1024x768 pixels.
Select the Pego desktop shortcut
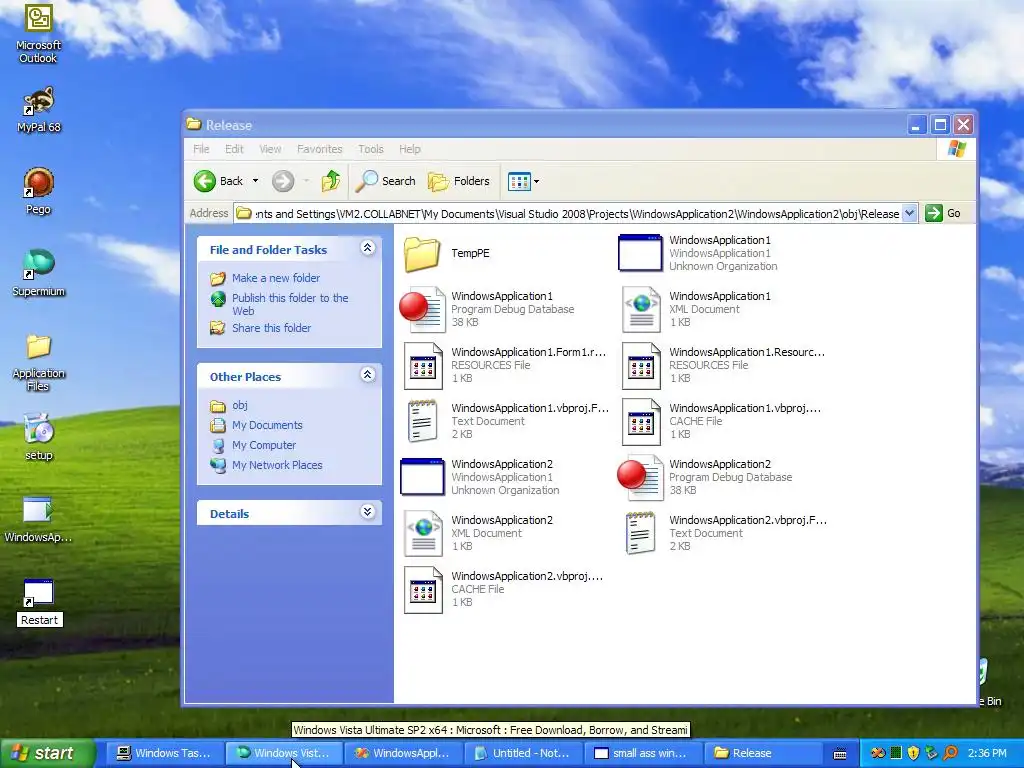click(38, 191)
